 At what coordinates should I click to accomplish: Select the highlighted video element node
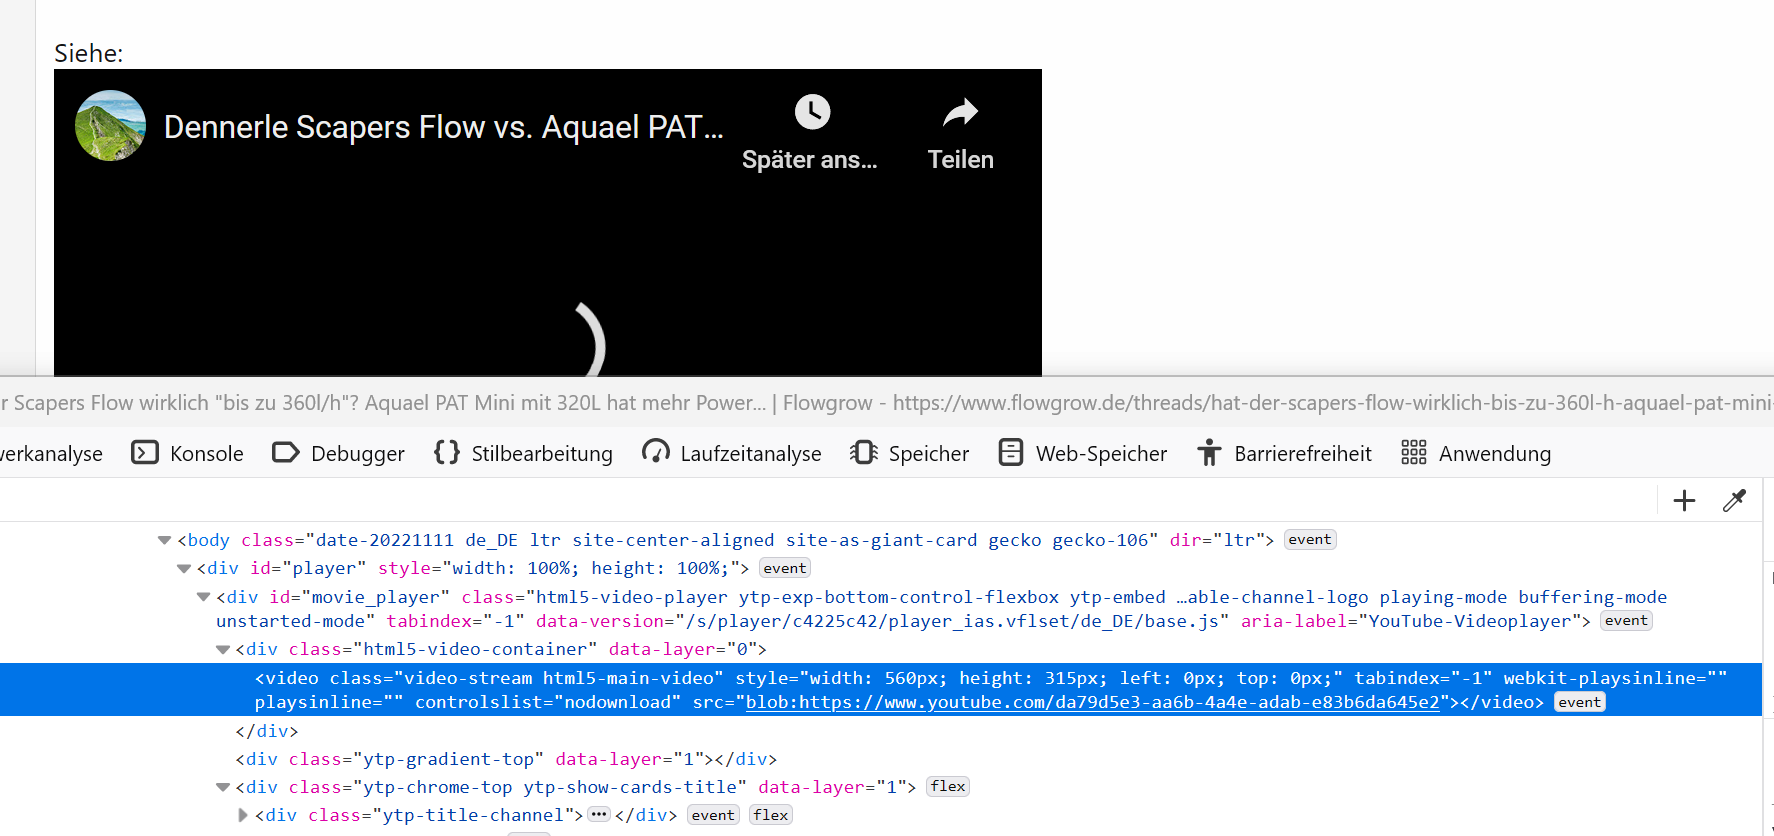tap(880, 690)
